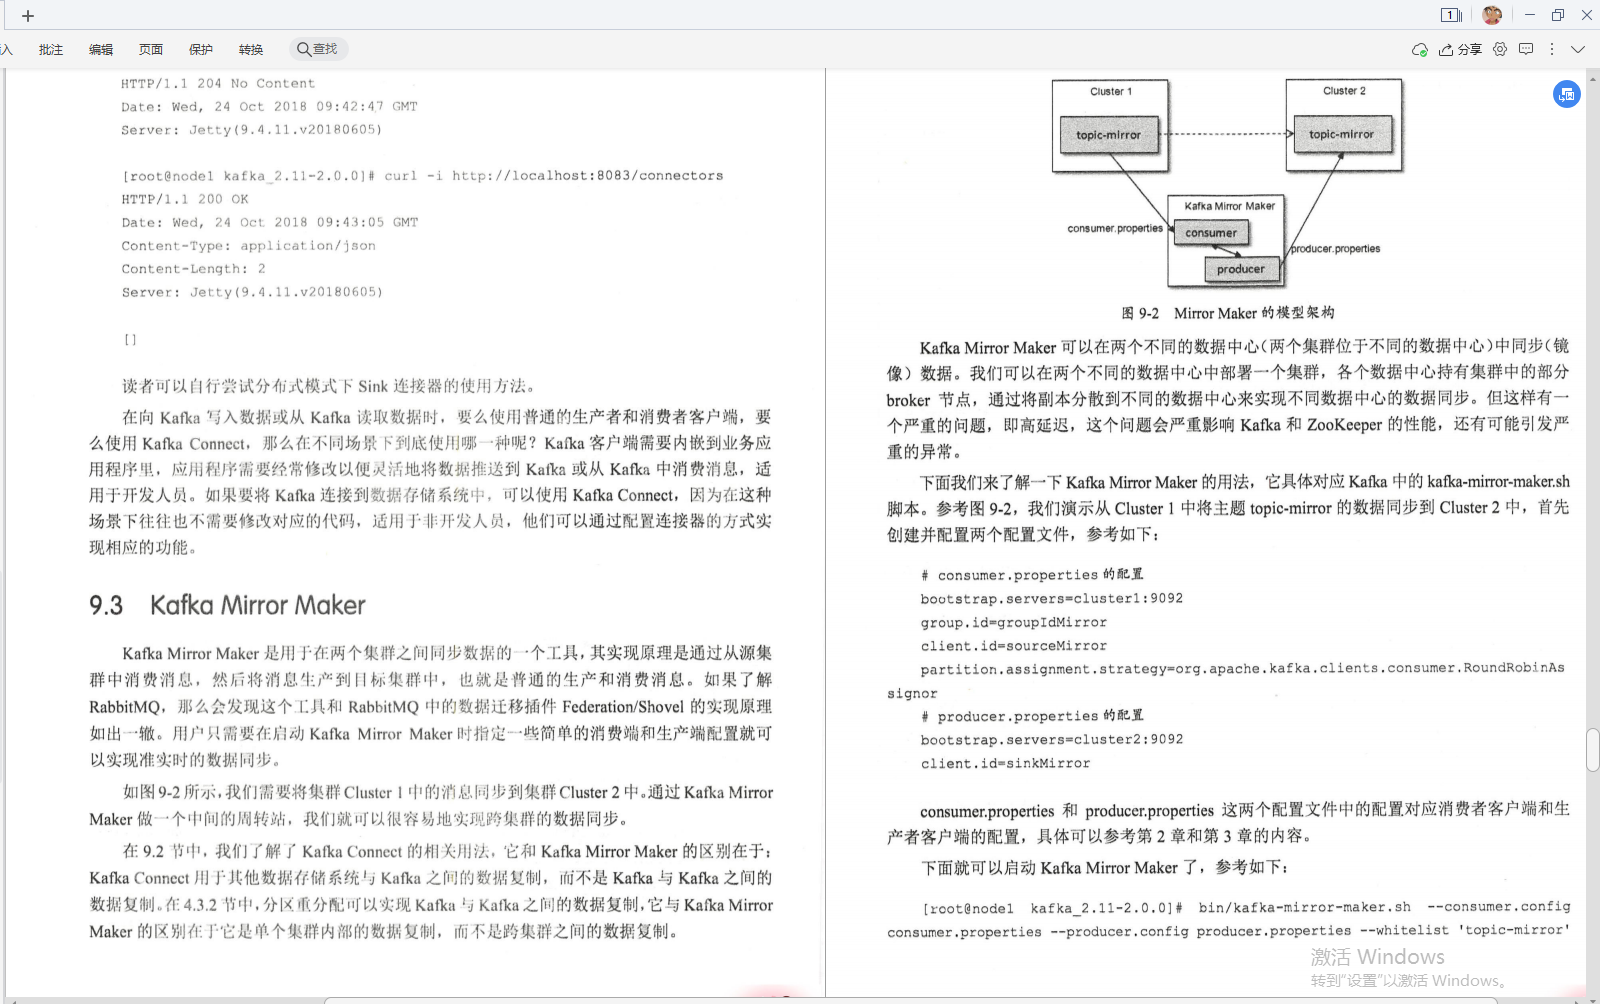The height and width of the screenshot is (1004, 1600).
Task: Click the "consumer.properties" label in the diagram
Action: [1115, 228]
